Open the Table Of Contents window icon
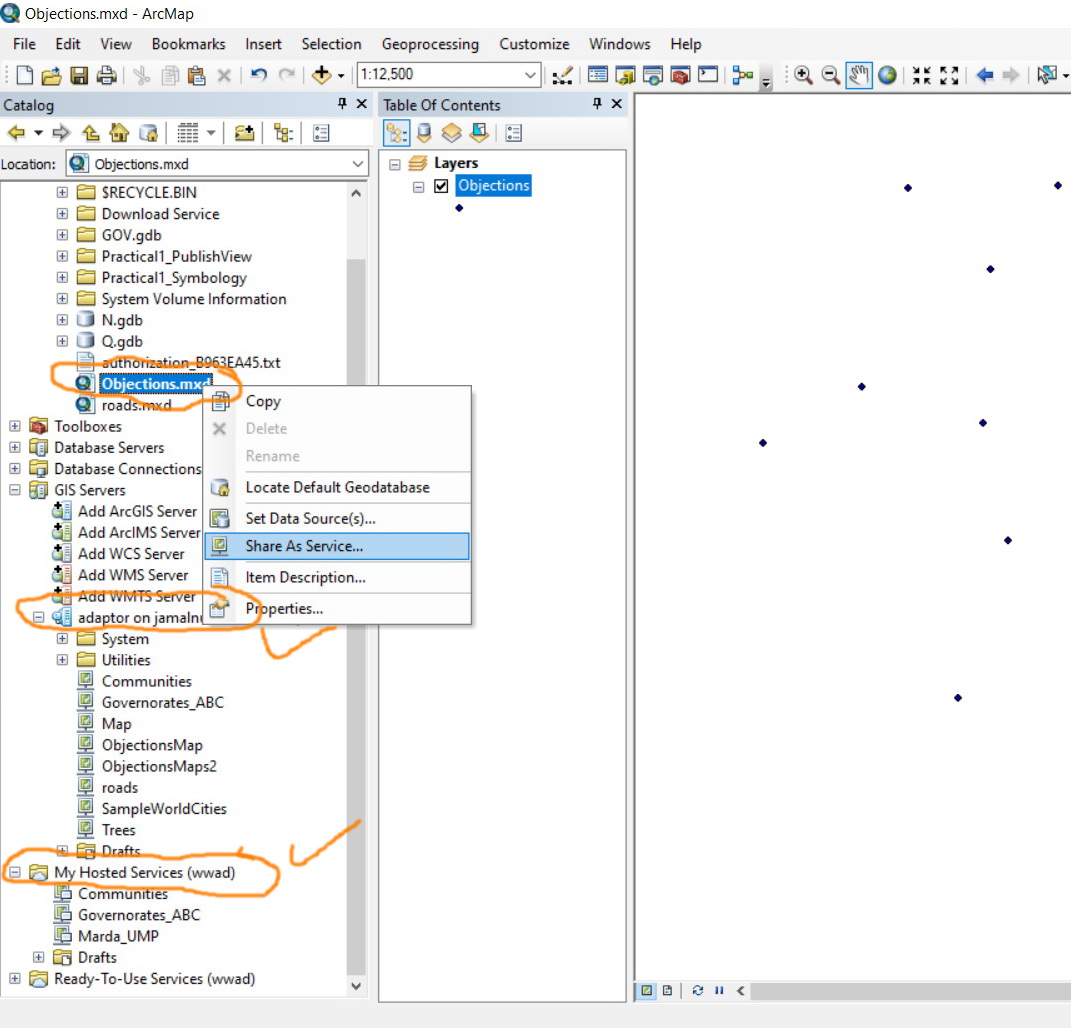This screenshot has width=1071, height=1028. click(598, 74)
